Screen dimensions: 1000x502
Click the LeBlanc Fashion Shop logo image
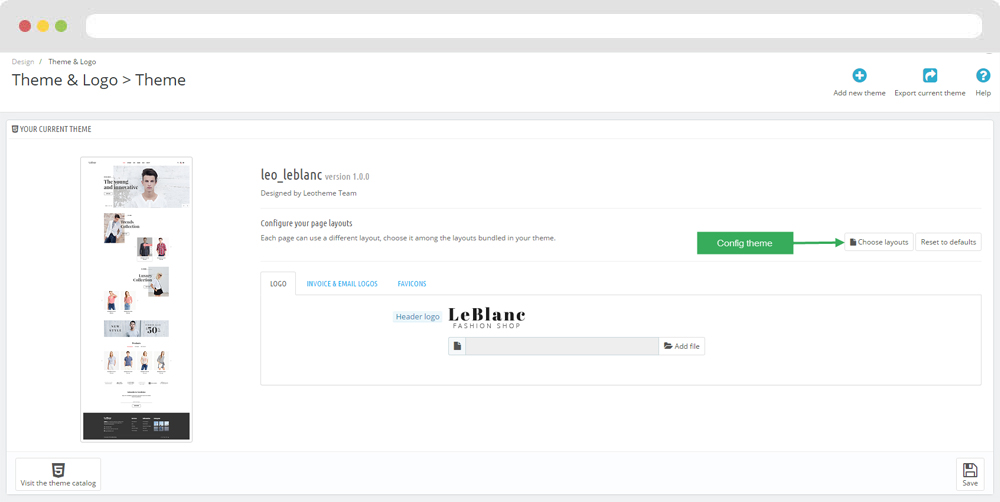pyautogui.click(x=487, y=317)
